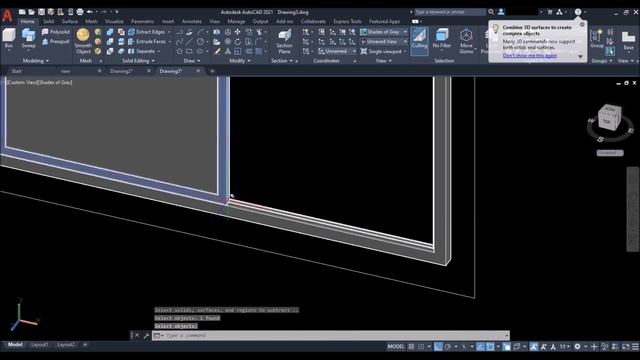Switch to the Drawing2 file tab

pos(121,71)
